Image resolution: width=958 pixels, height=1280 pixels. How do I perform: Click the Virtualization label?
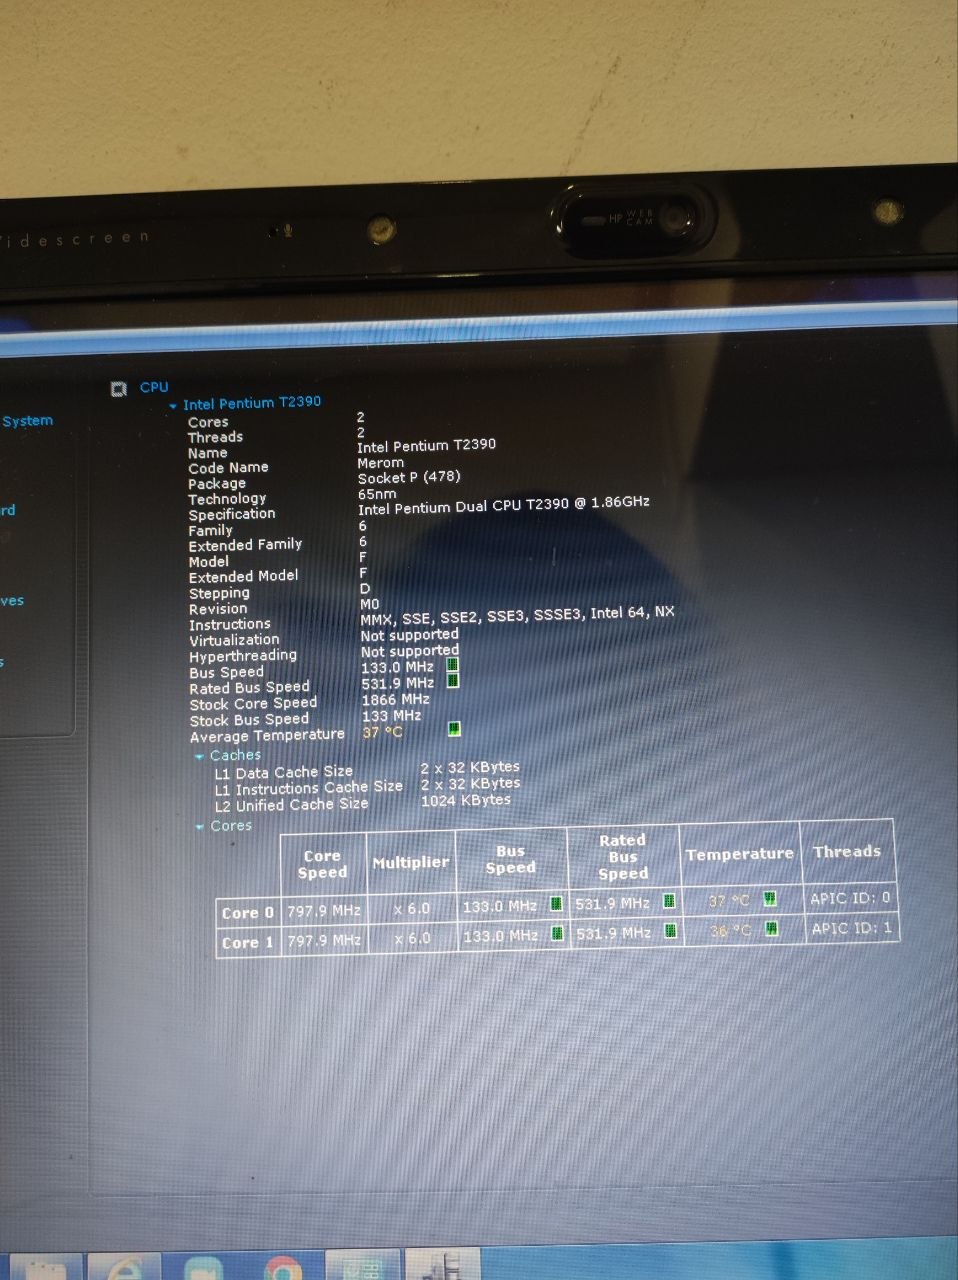coord(234,640)
